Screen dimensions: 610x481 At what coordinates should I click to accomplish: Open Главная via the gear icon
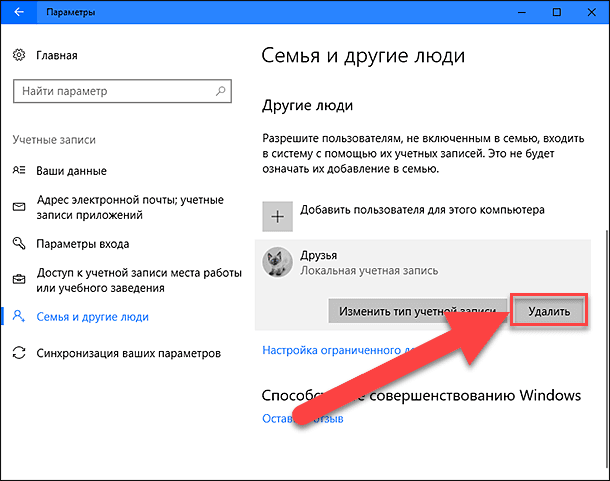[x=19, y=55]
